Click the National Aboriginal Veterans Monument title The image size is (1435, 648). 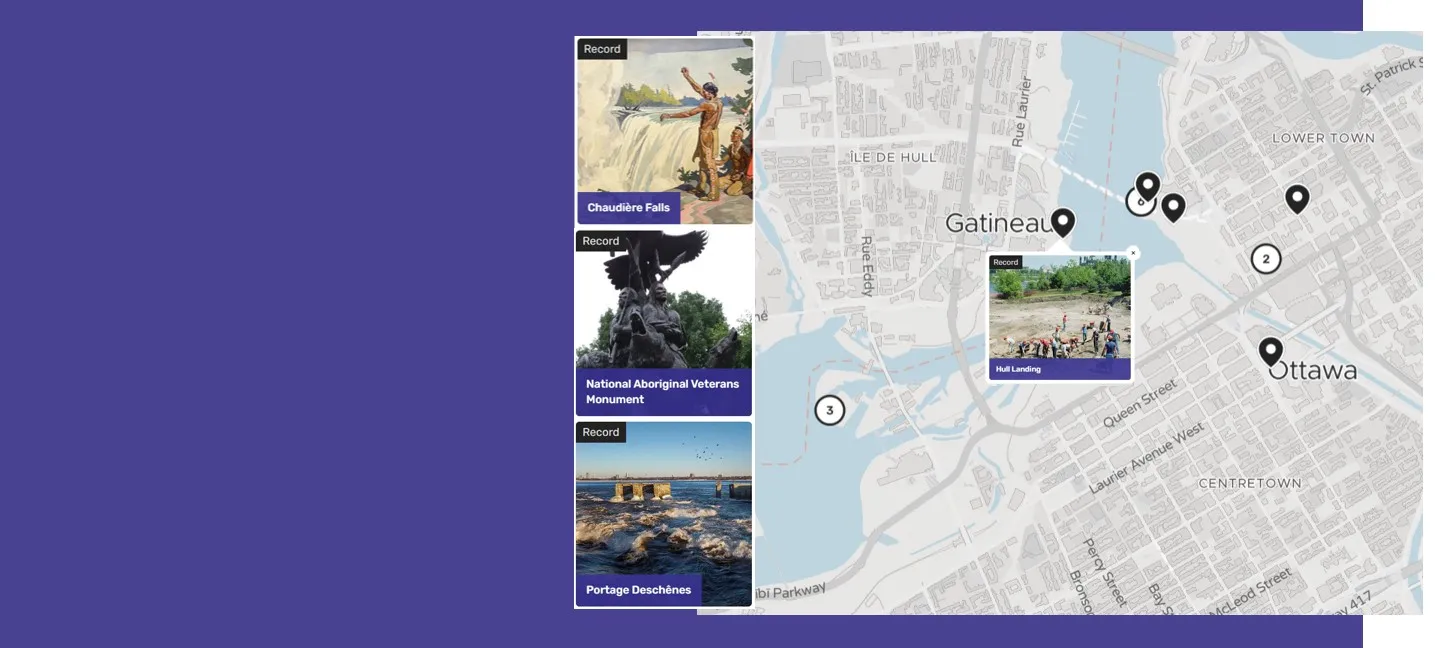pos(662,391)
